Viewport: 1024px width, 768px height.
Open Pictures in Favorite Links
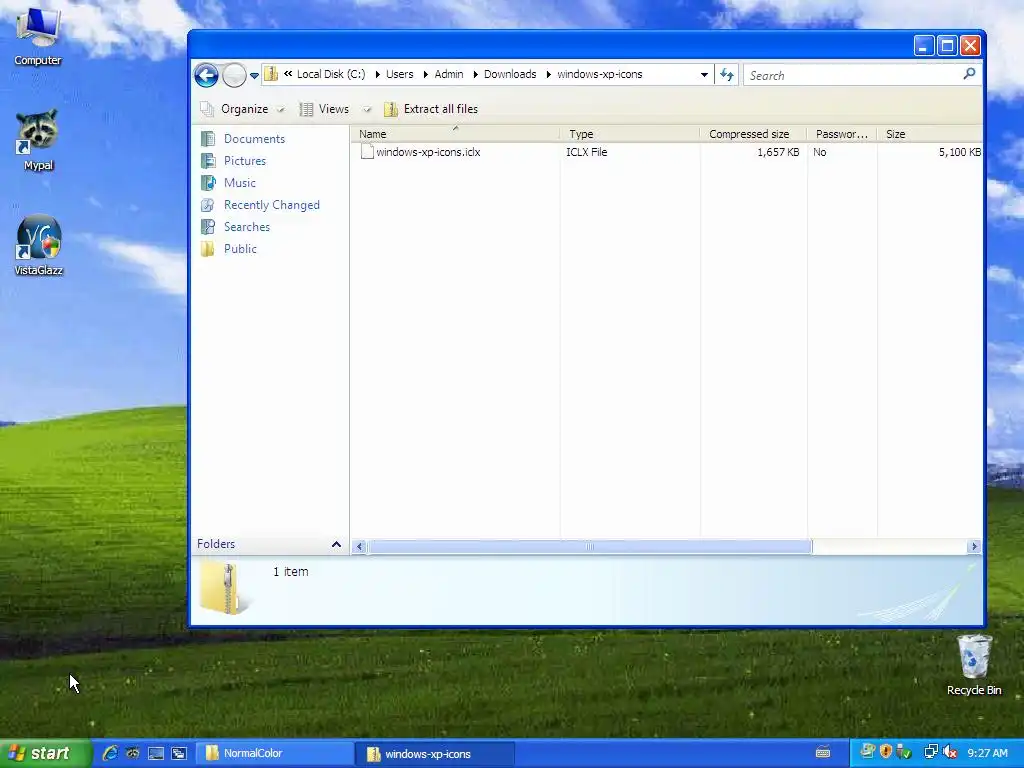[245, 161]
